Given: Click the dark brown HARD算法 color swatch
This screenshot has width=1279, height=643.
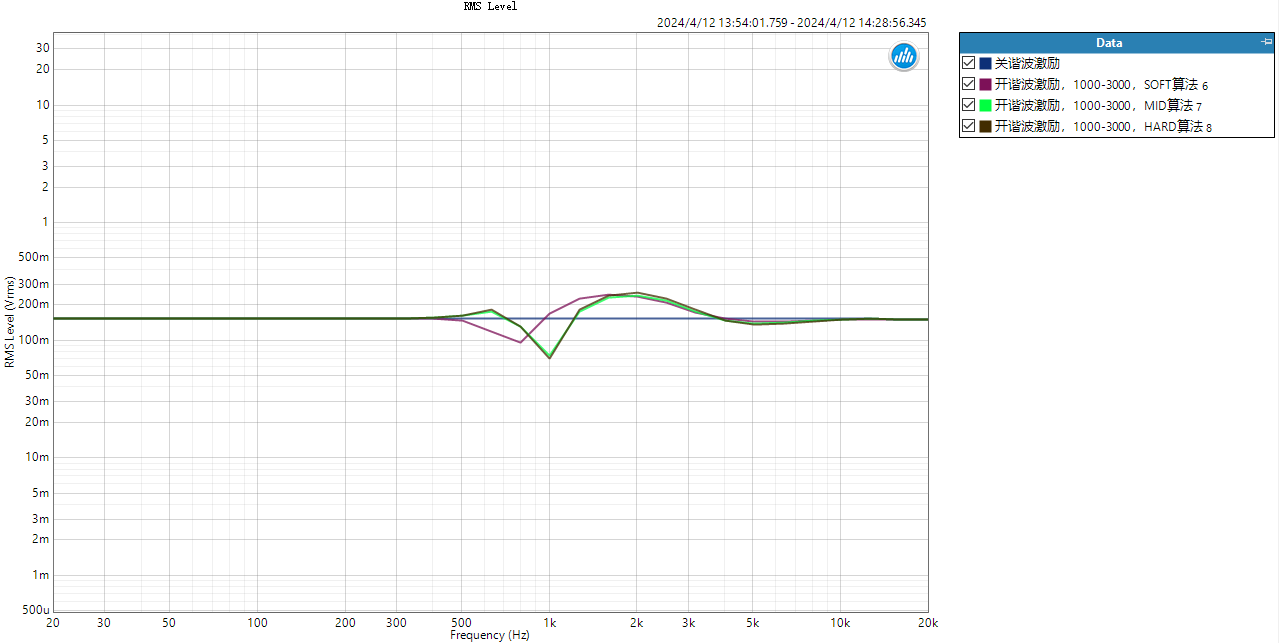Looking at the screenshot, I should click(x=985, y=126).
